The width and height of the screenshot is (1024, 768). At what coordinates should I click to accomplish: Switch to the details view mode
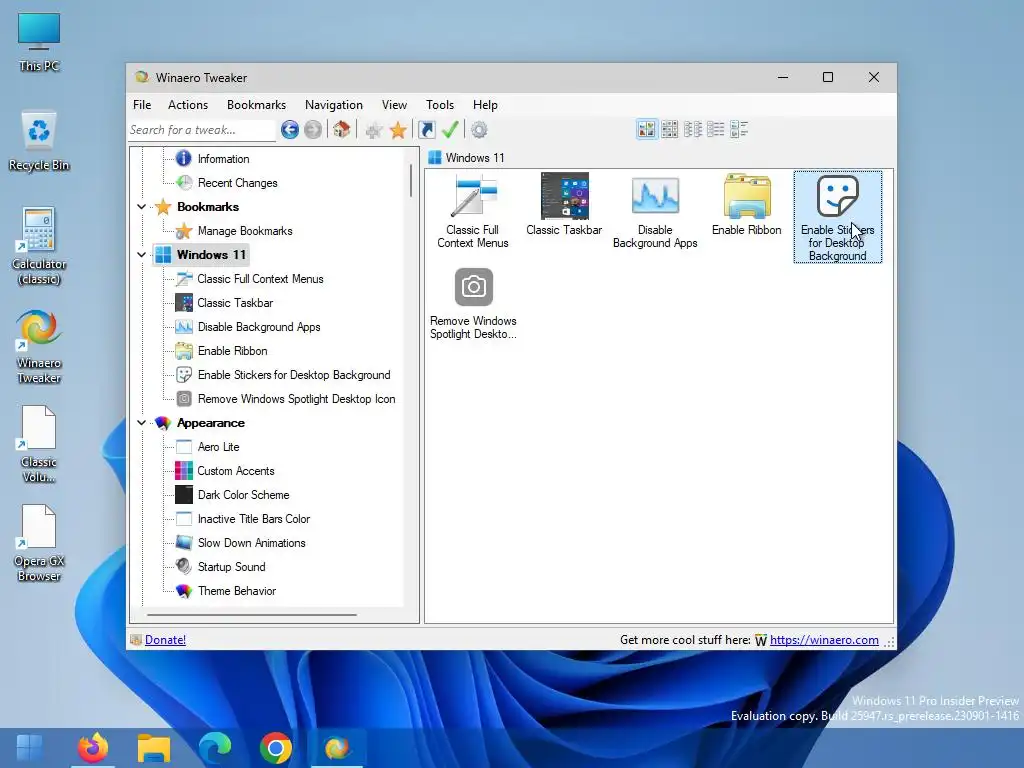pyautogui.click(x=716, y=129)
